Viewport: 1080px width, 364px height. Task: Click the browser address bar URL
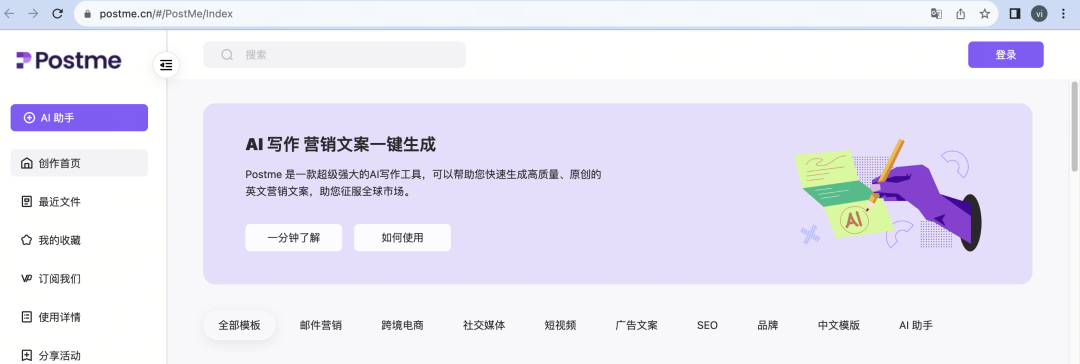(x=166, y=14)
